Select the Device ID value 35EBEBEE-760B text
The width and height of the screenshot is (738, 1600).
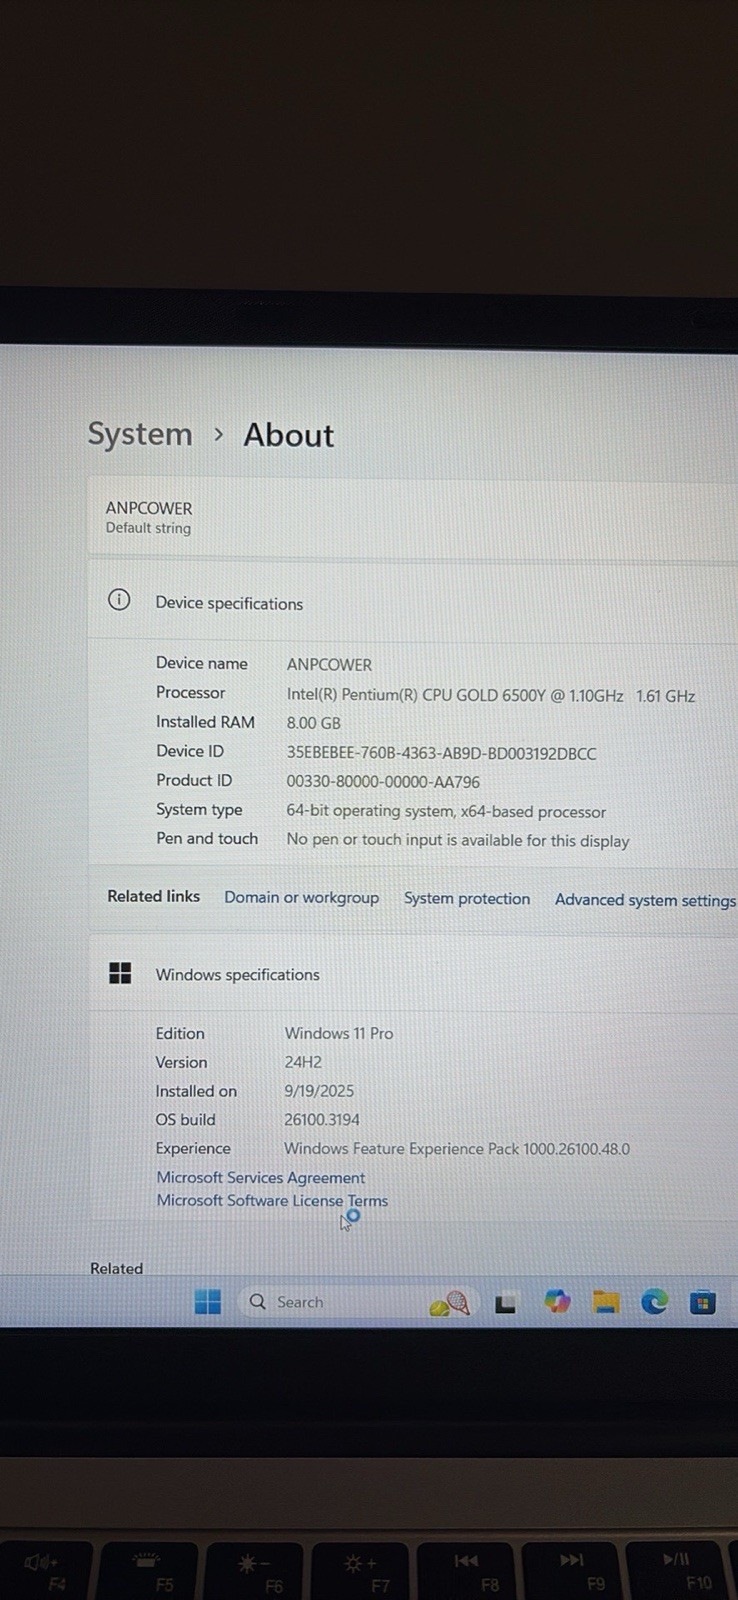[441, 753]
